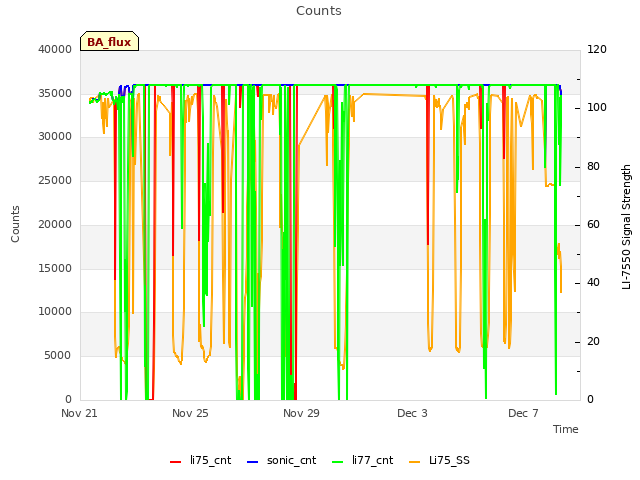Click the 30000 left axis value
This screenshot has height=480, width=640.
55,136
